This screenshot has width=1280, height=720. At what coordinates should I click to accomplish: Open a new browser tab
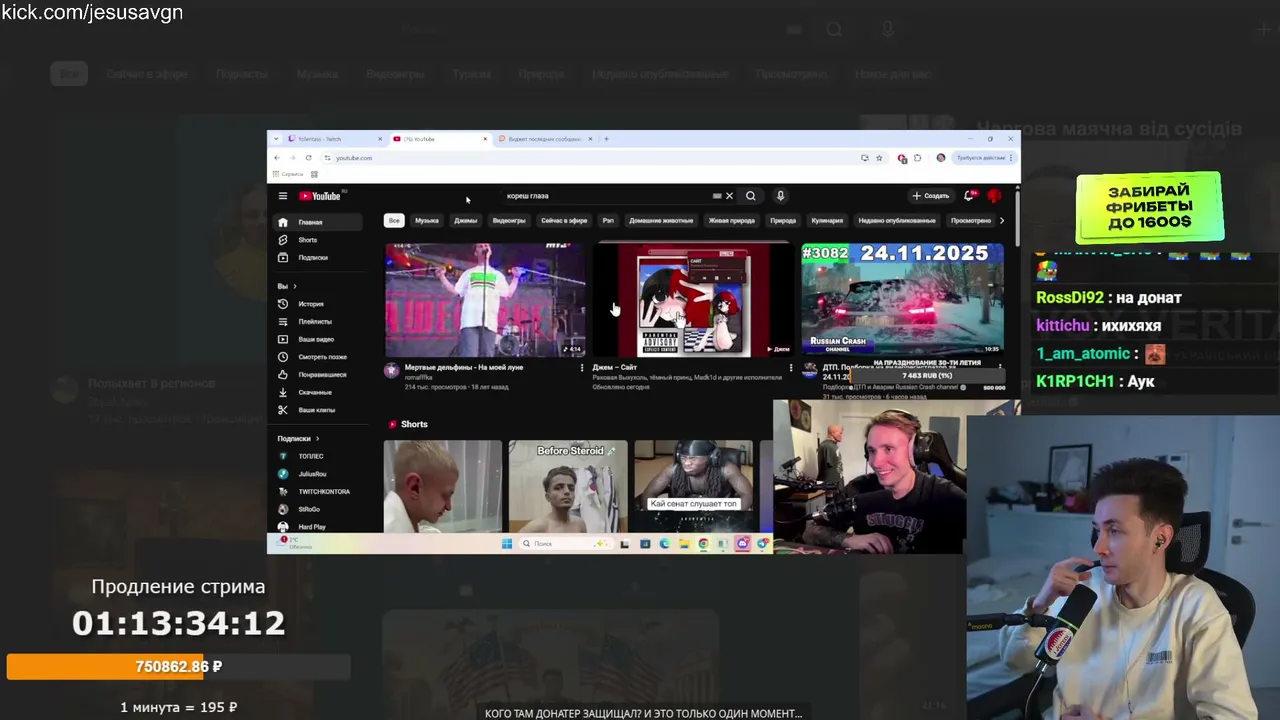tap(606, 139)
